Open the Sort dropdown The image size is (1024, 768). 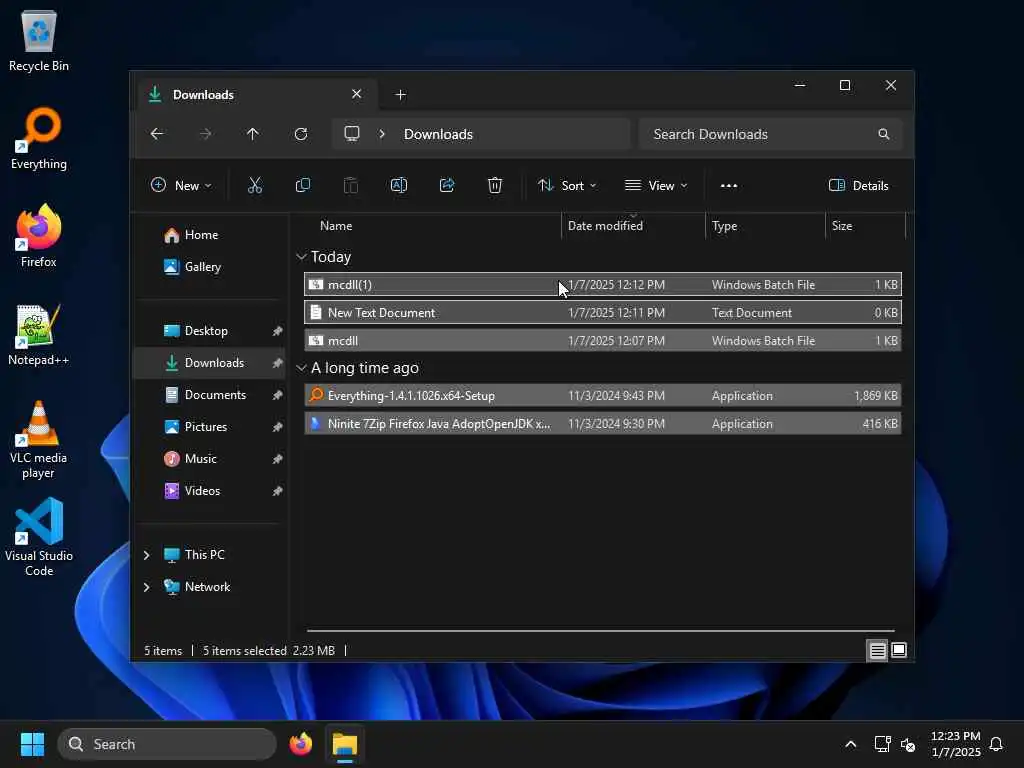tap(567, 185)
